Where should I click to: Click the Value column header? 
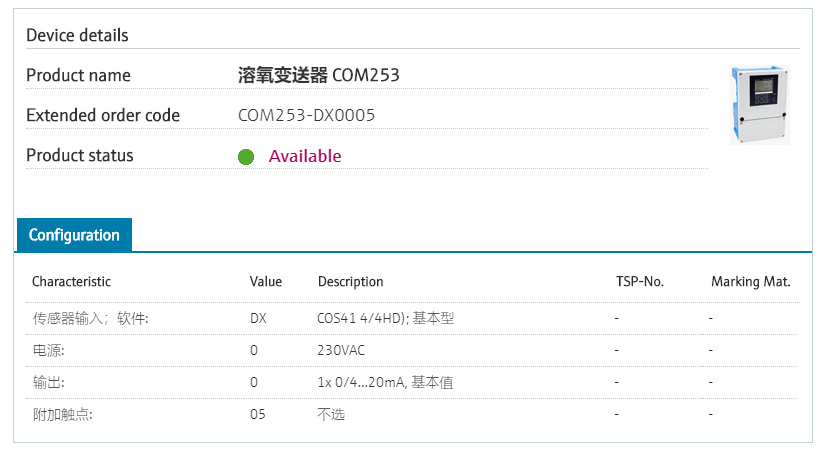click(266, 282)
